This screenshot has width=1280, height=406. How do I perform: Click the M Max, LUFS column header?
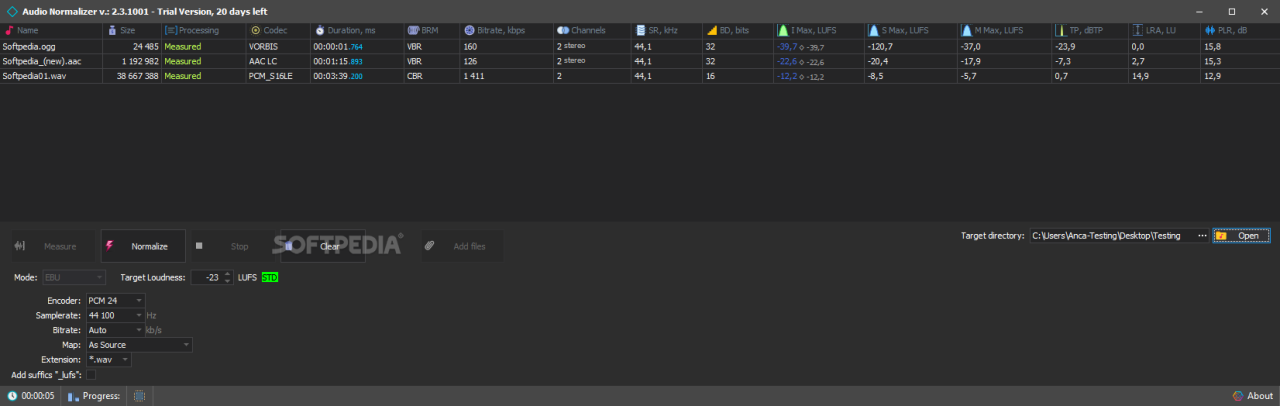pos(1004,31)
